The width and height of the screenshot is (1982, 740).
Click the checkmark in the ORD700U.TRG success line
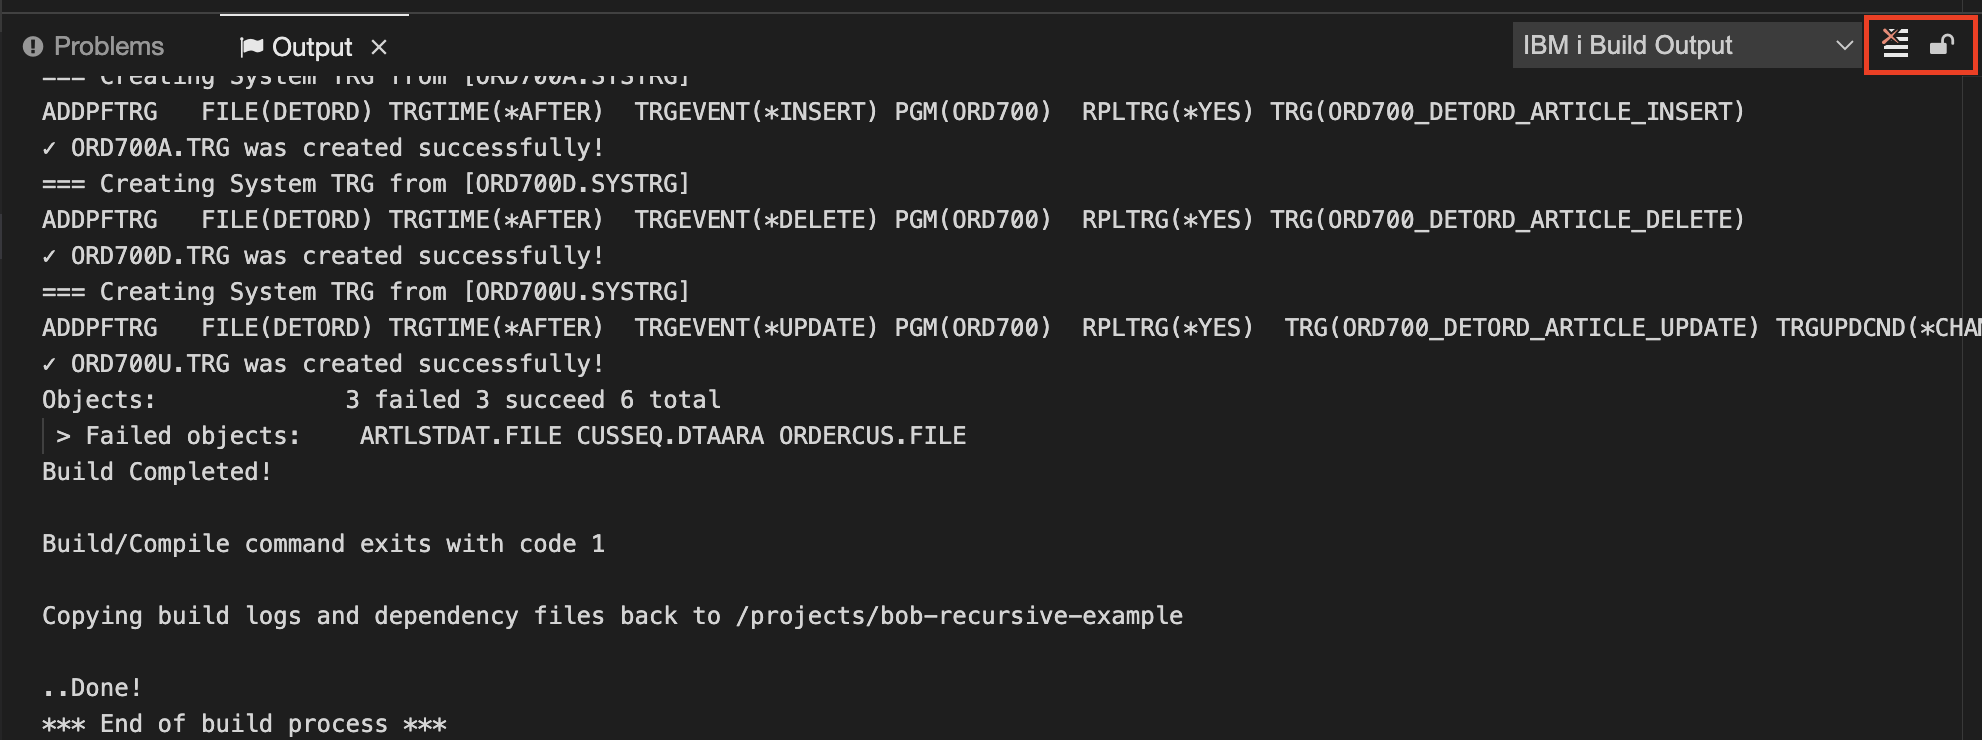[47, 363]
